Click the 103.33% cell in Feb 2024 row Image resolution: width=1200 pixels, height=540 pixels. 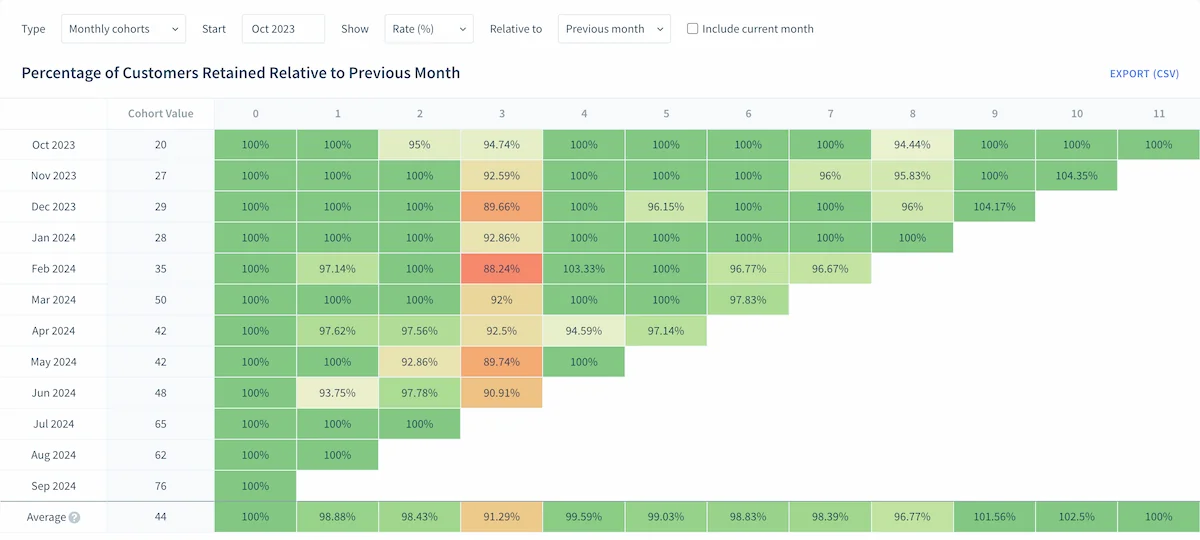coord(584,269)
